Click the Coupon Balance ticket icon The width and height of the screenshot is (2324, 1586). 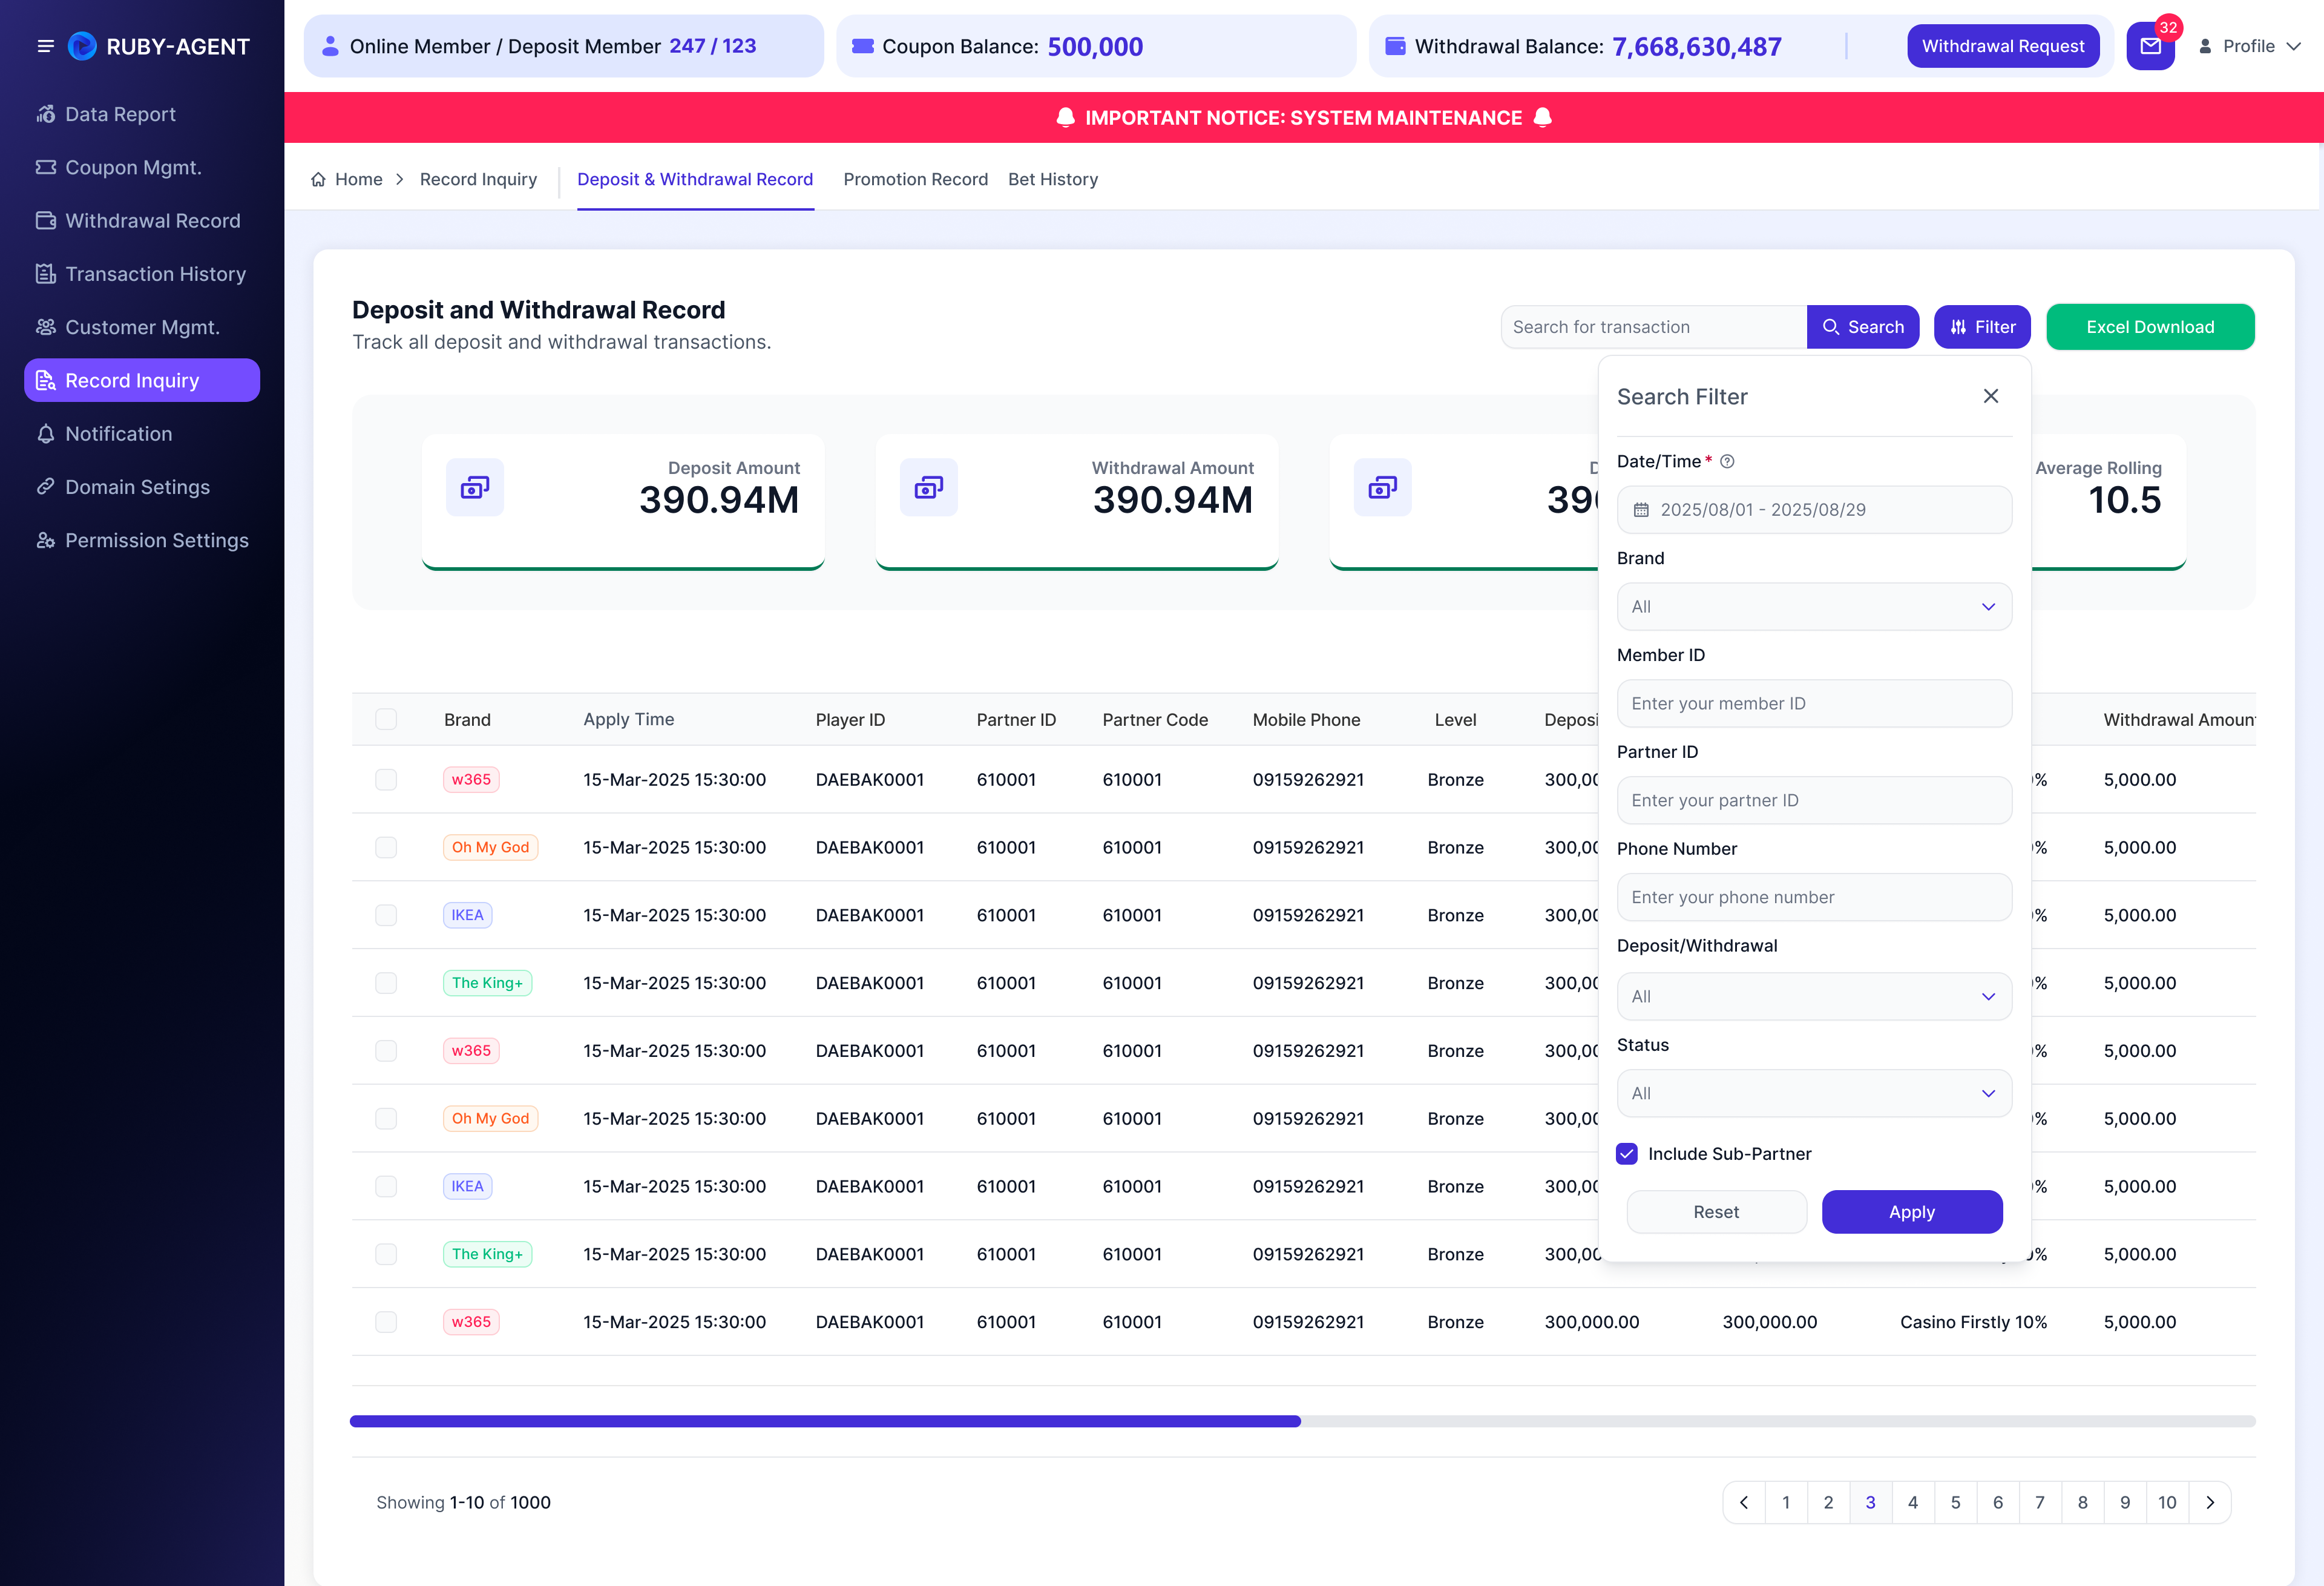tap(863, 46)
